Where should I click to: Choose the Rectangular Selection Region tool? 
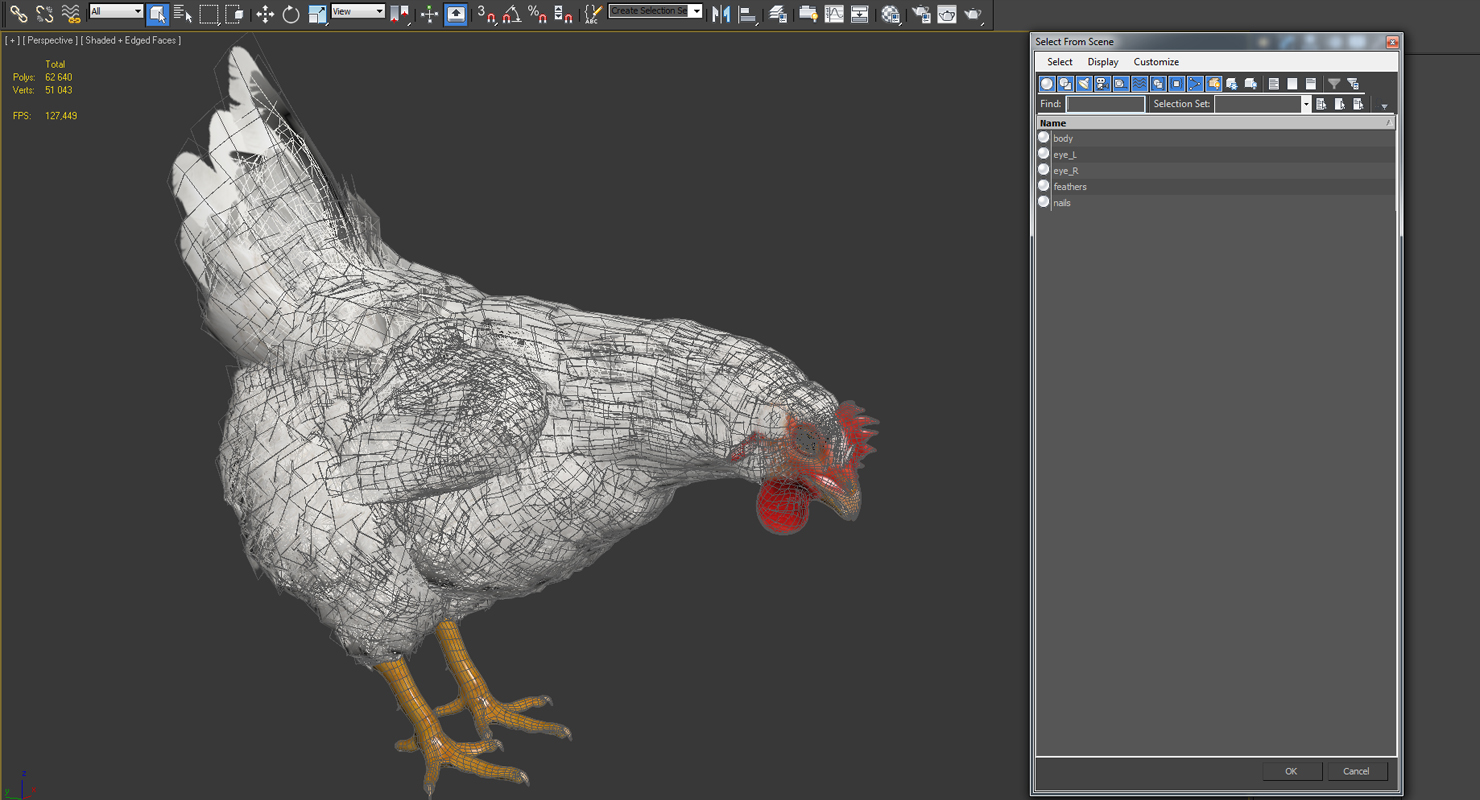tap(208, 14)
